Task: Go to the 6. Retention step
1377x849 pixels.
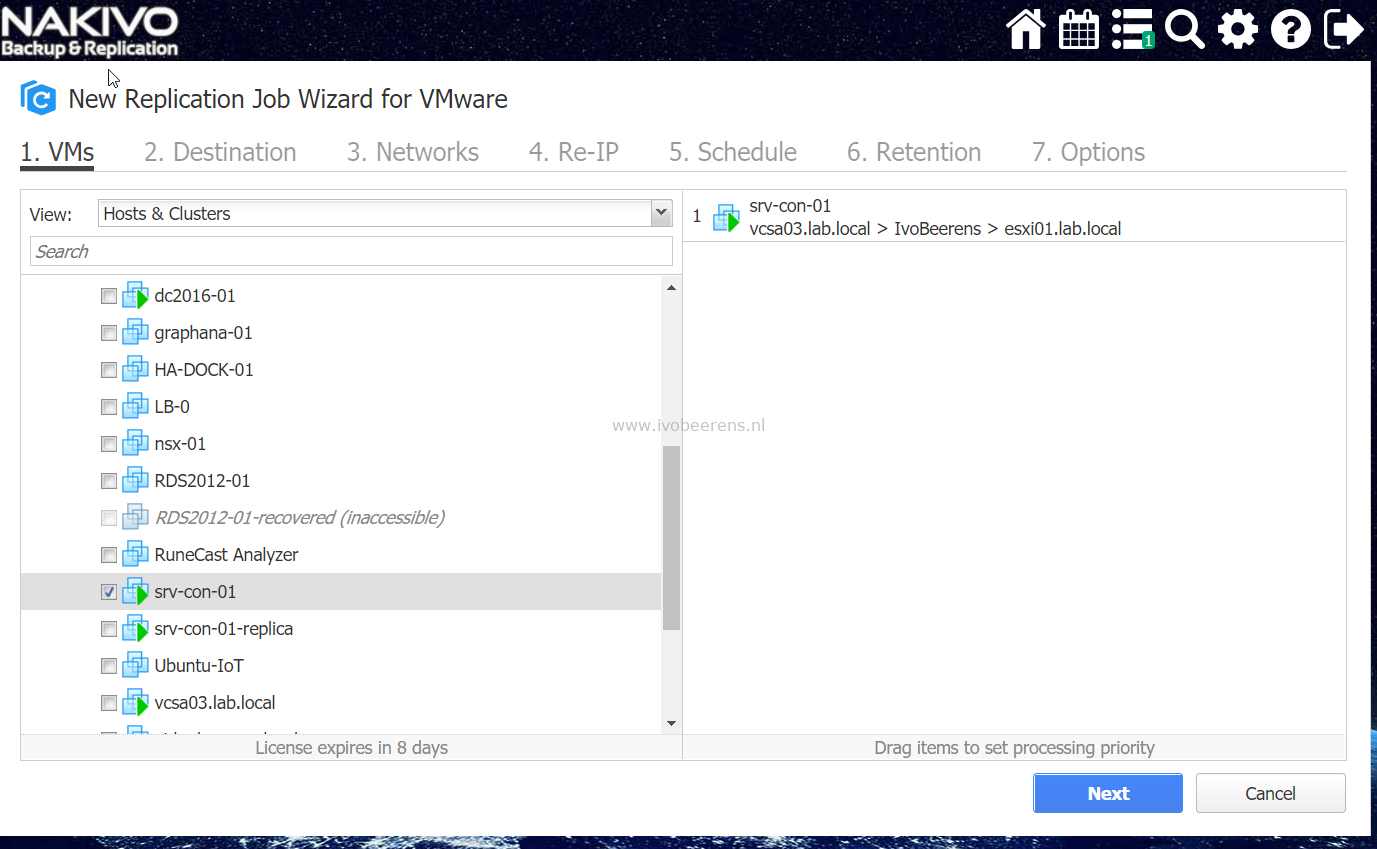Action: [914, 152]
